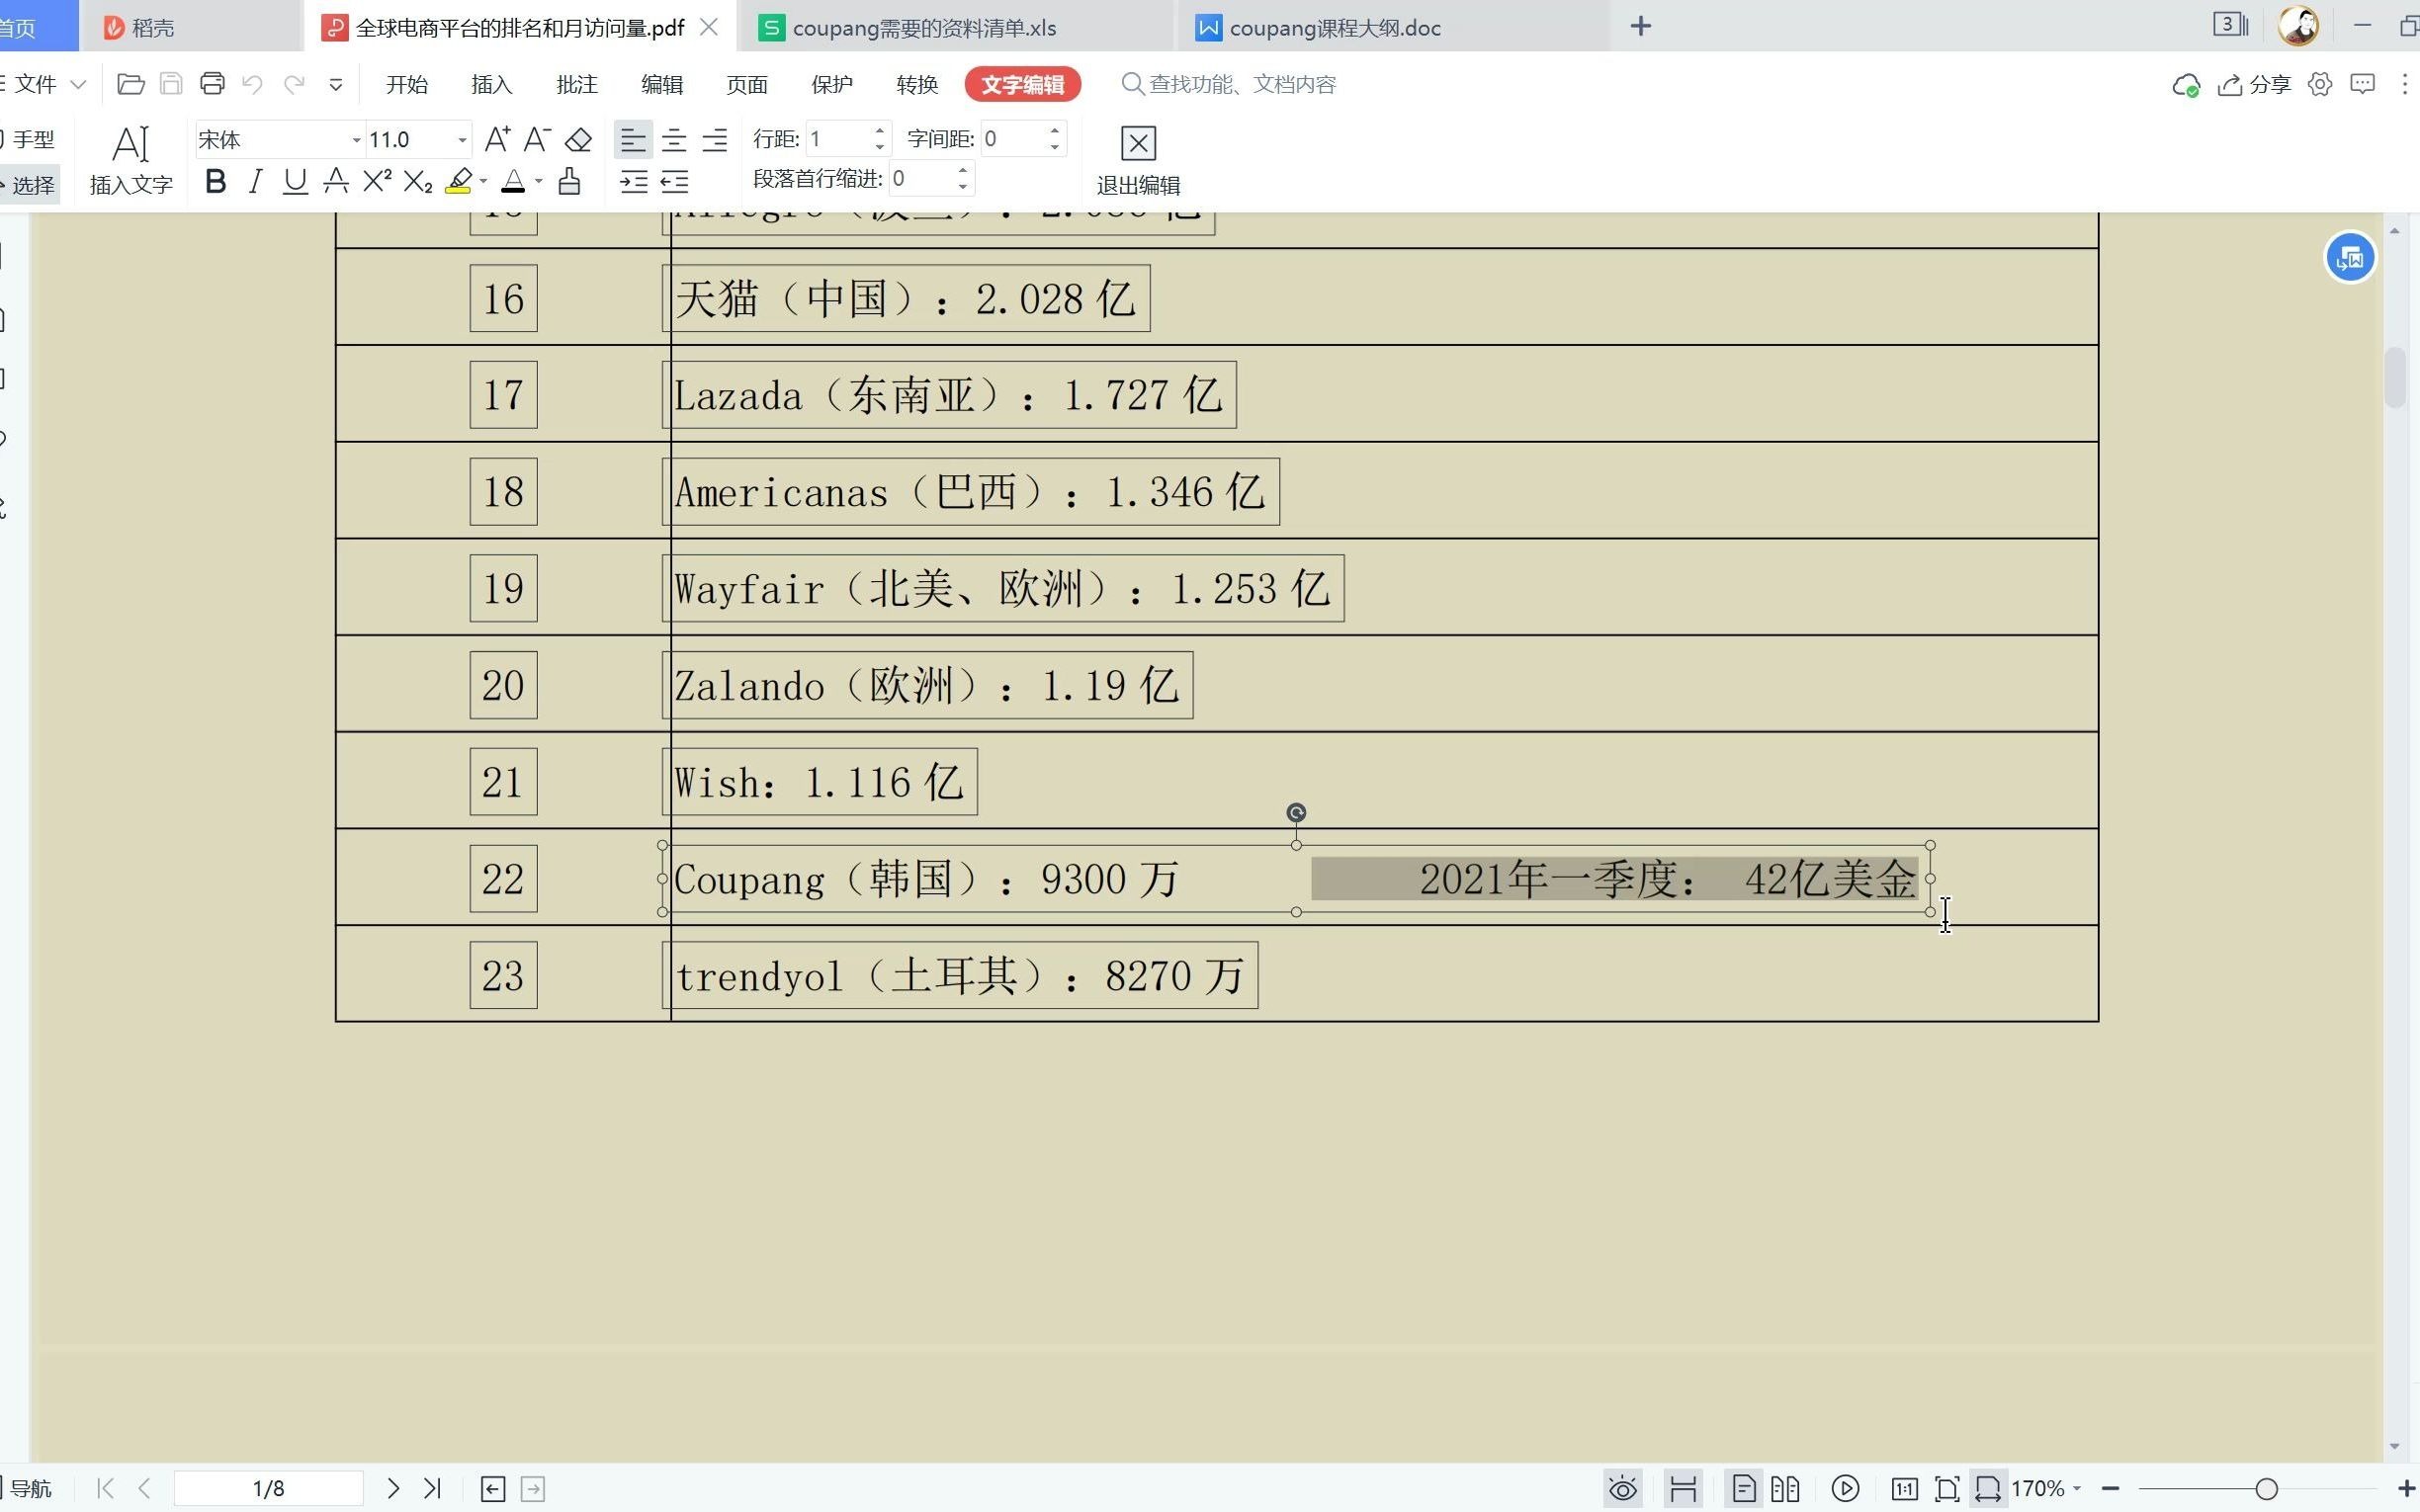The width and height of the screenshot is (2420, 1512).
Task: Click the first-line indent input field
Action: 922,179
